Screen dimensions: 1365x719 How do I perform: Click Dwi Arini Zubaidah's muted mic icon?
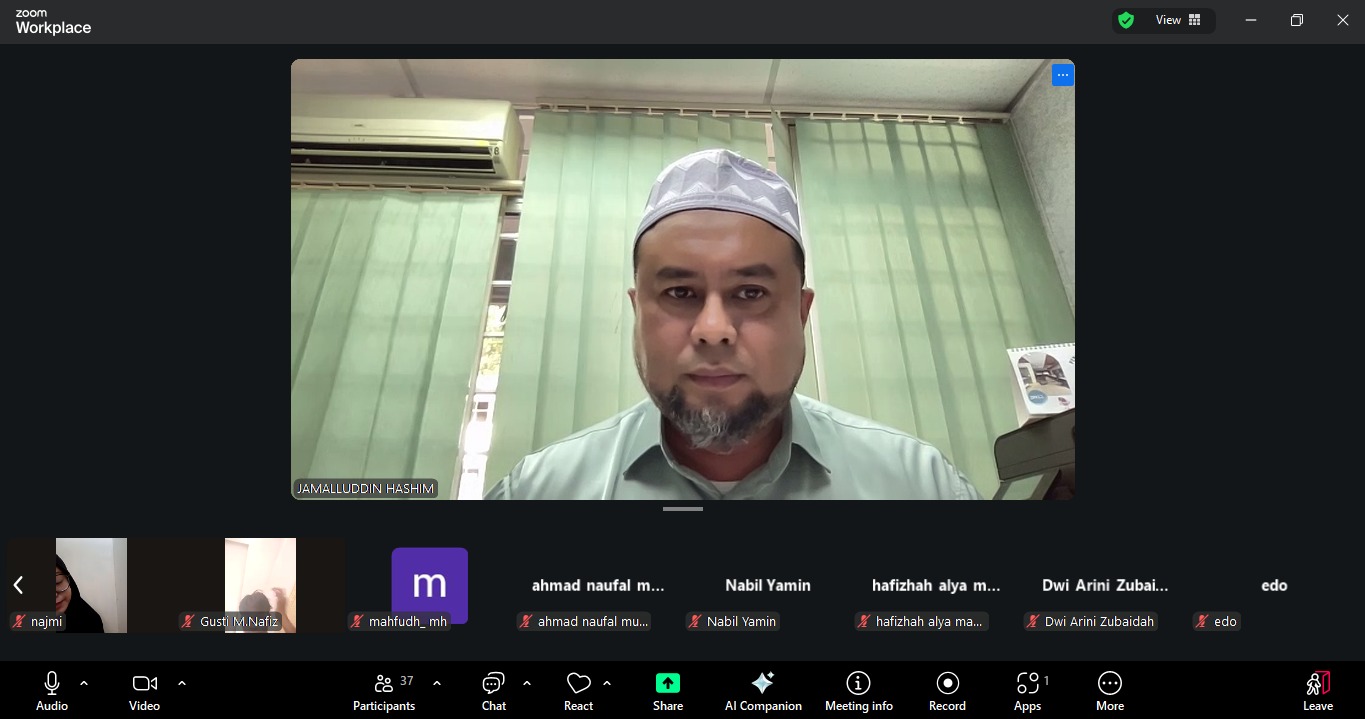1033,621
